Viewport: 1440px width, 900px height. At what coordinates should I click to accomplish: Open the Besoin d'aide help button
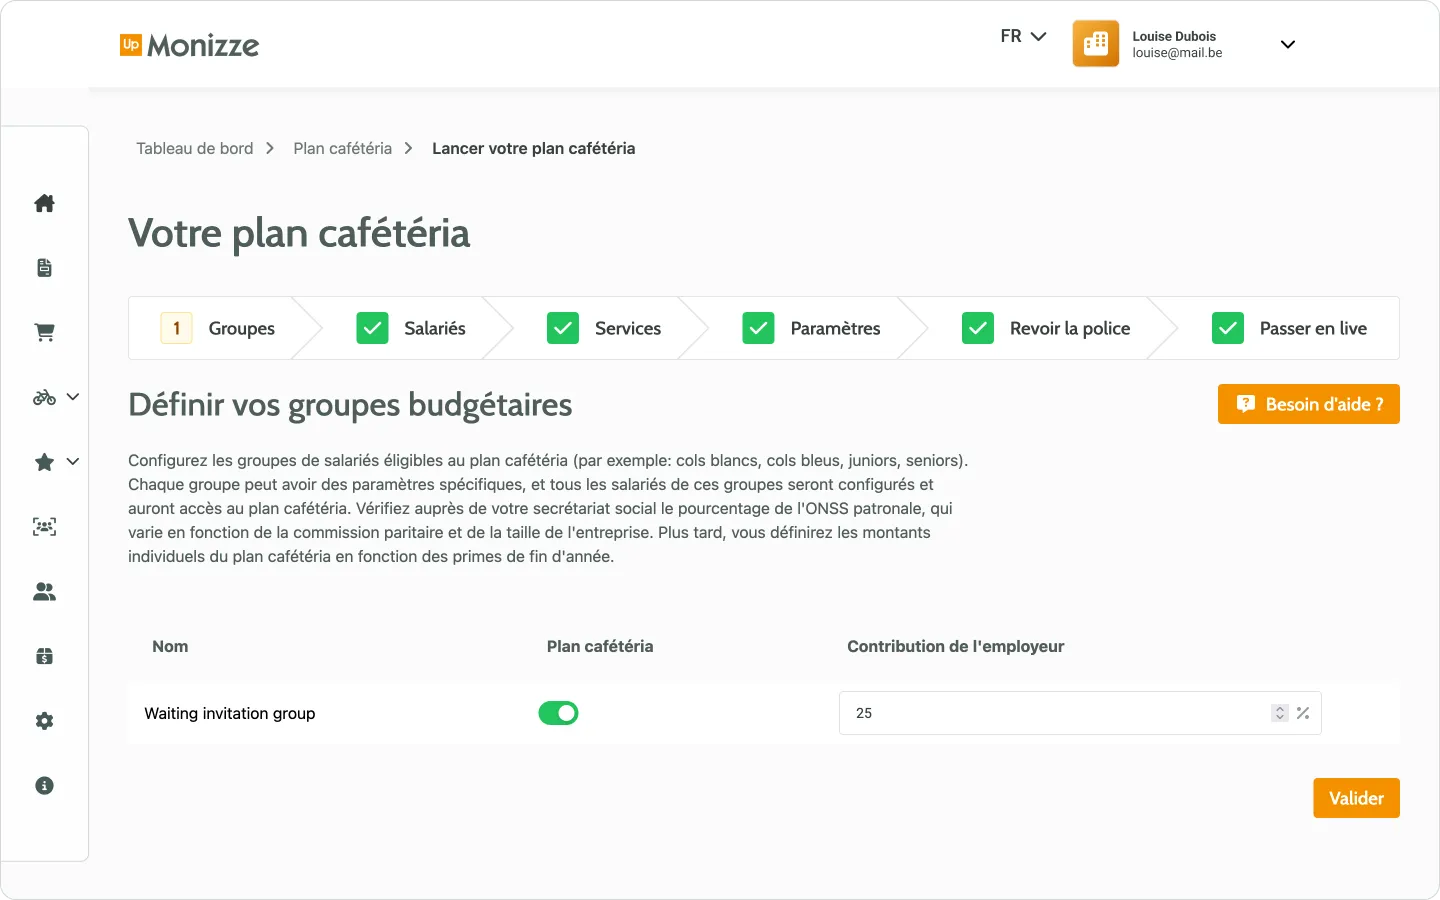[x=1308, y=404]
